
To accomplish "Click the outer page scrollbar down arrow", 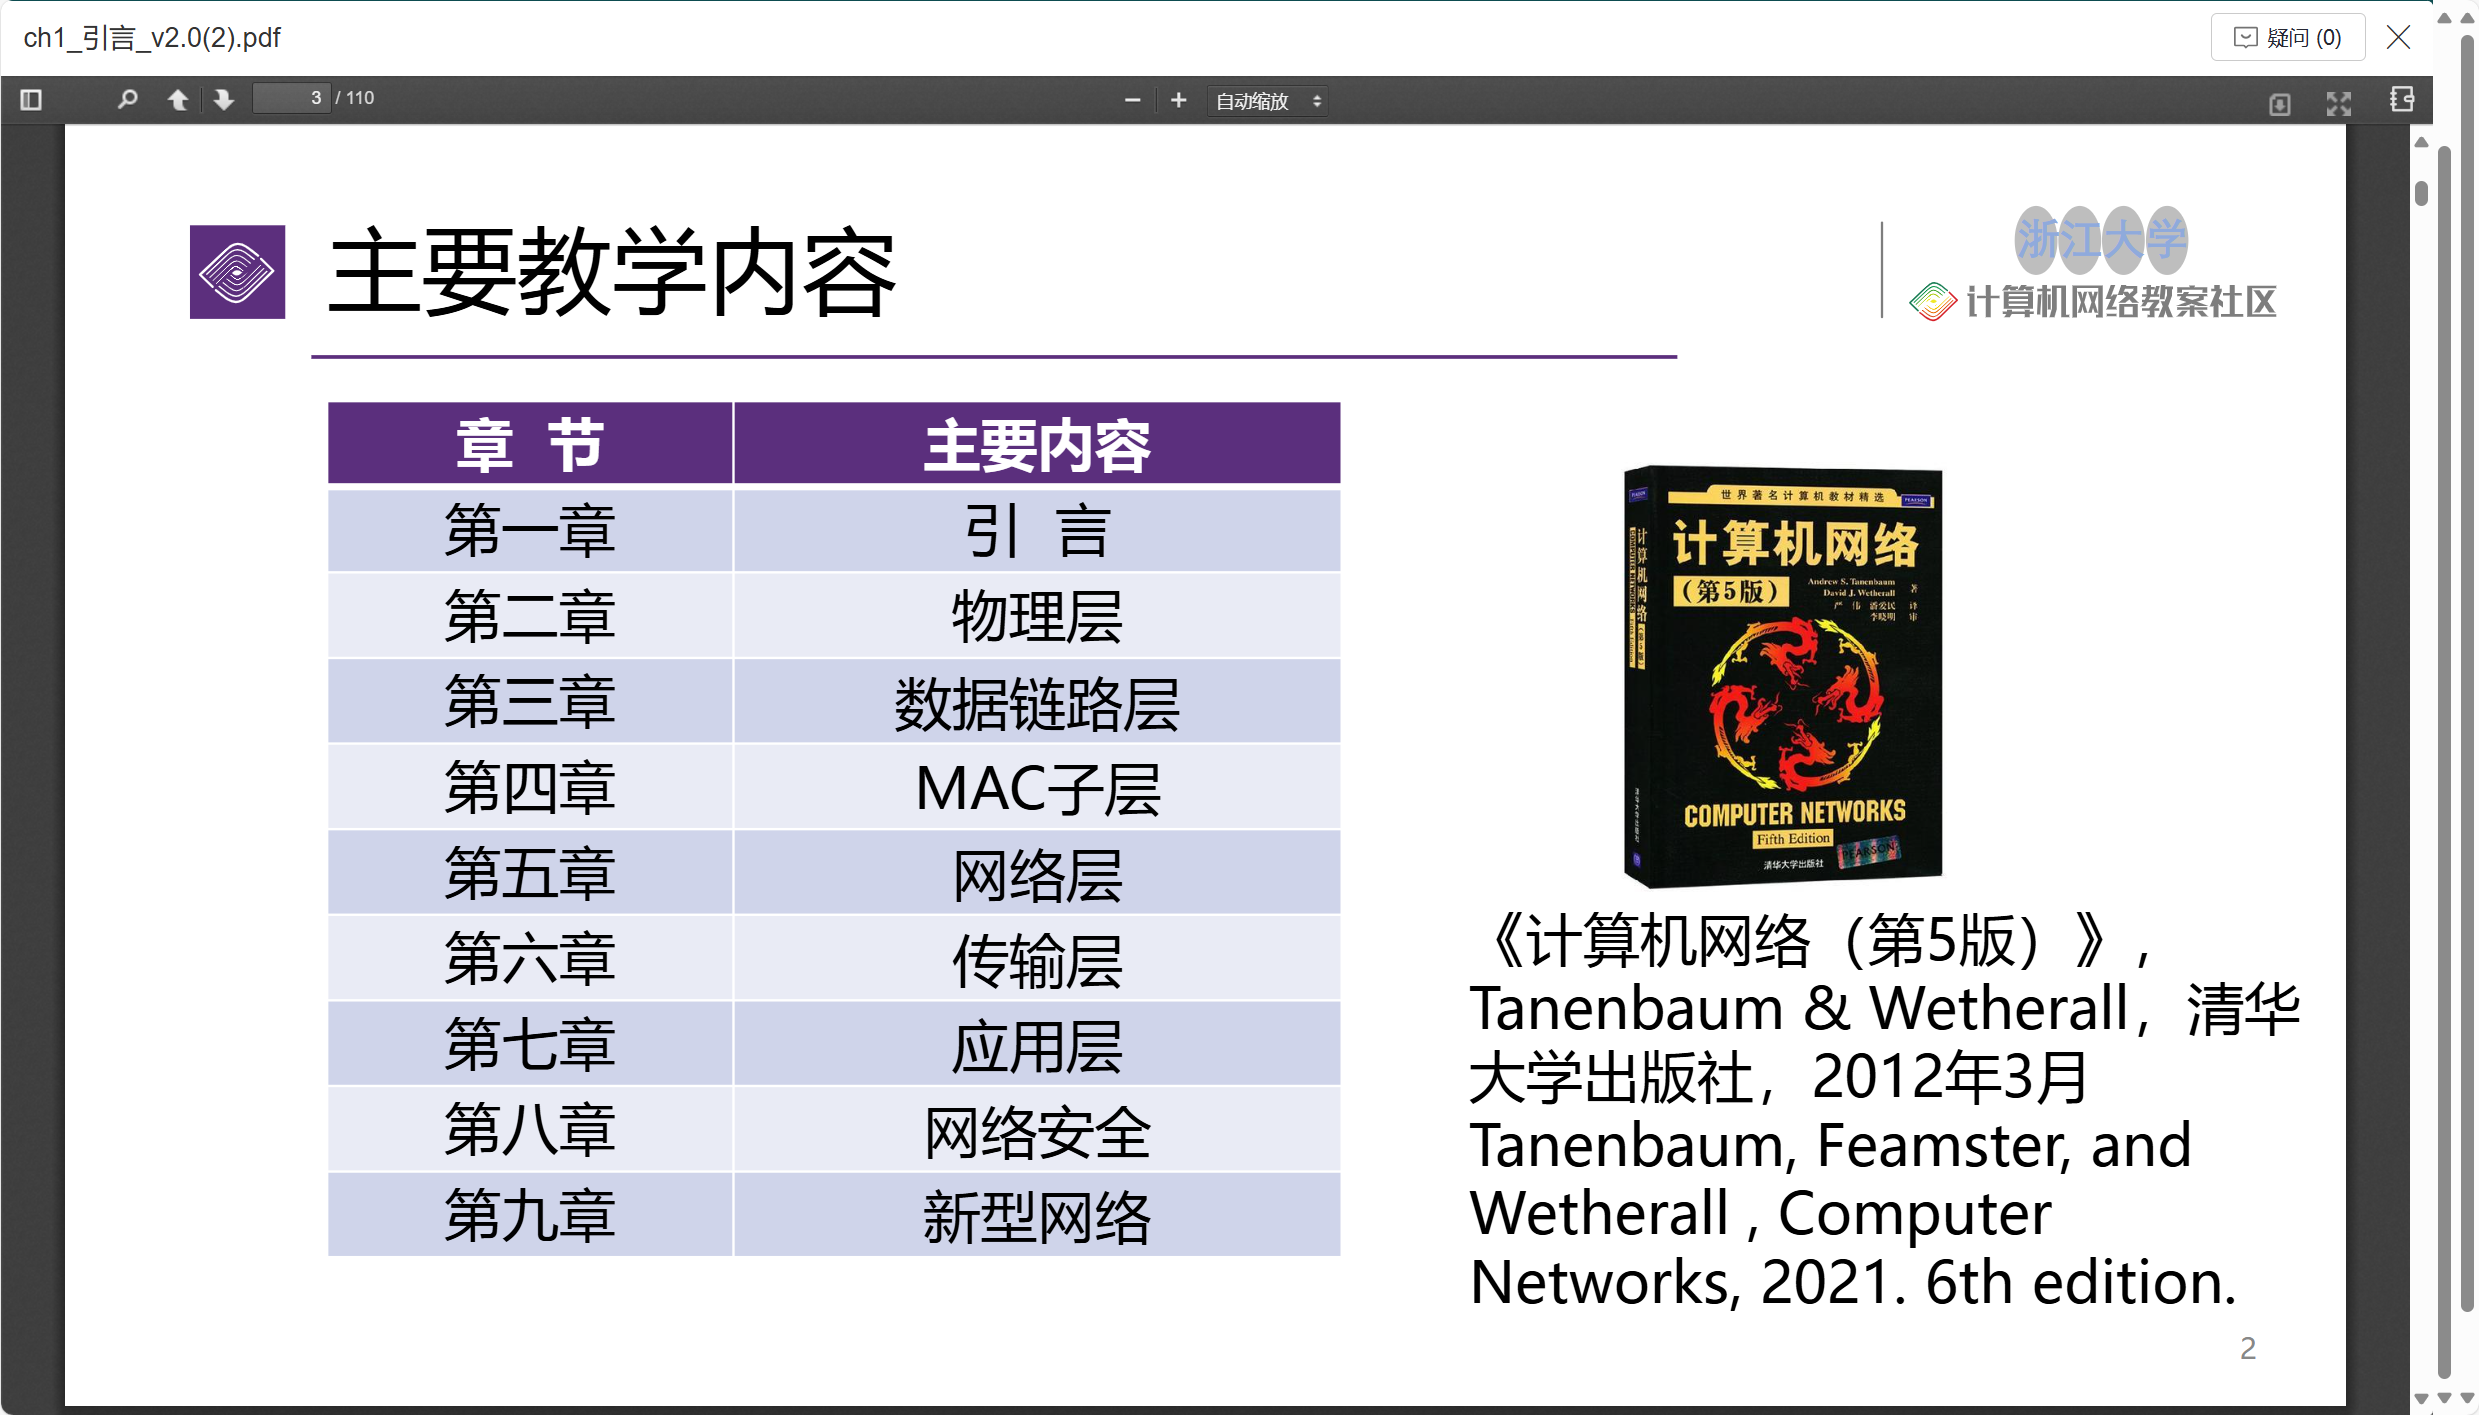I will pos(2468,1398).
